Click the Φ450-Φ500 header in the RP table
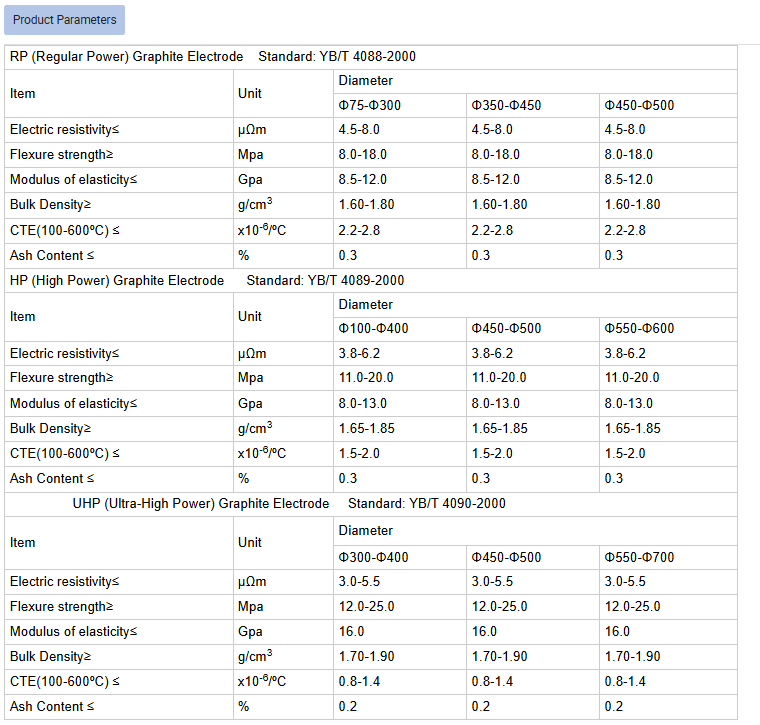 pos(639,105)
